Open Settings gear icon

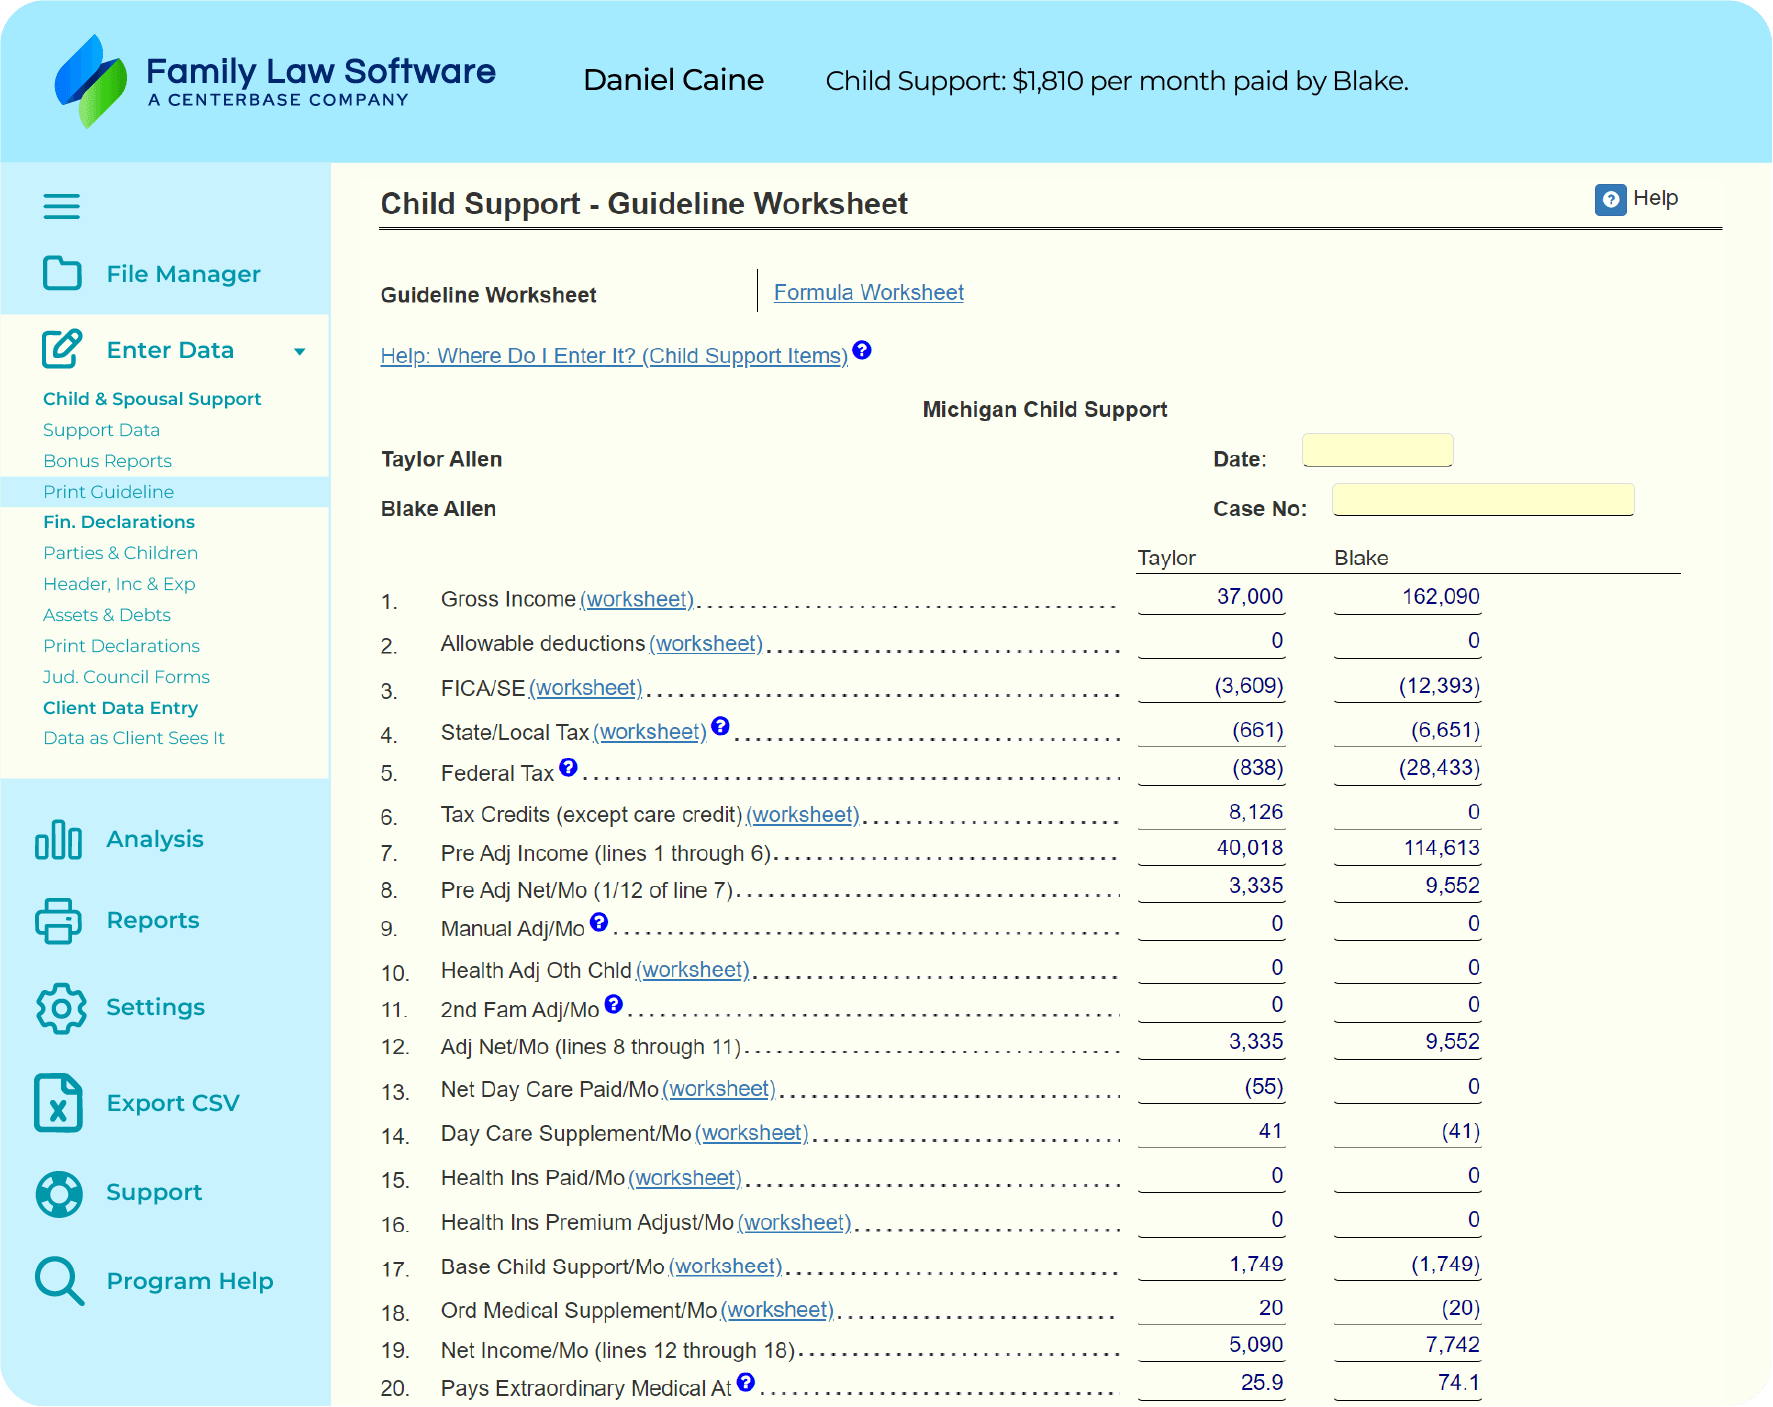[x=61, y=1008]
